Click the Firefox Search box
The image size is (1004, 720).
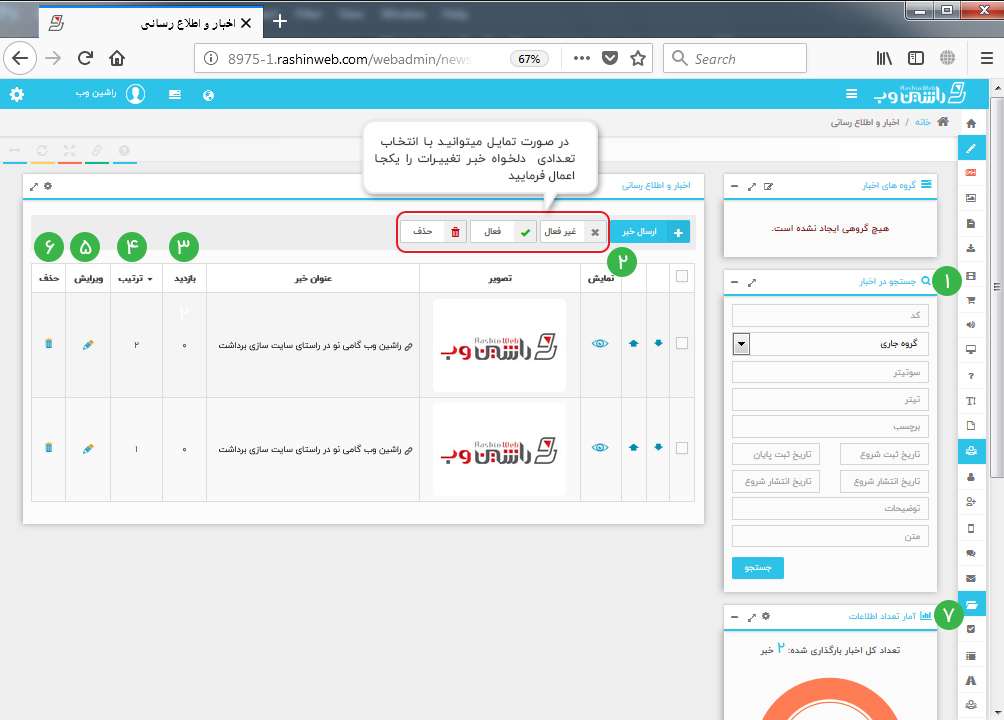[734, 58]
